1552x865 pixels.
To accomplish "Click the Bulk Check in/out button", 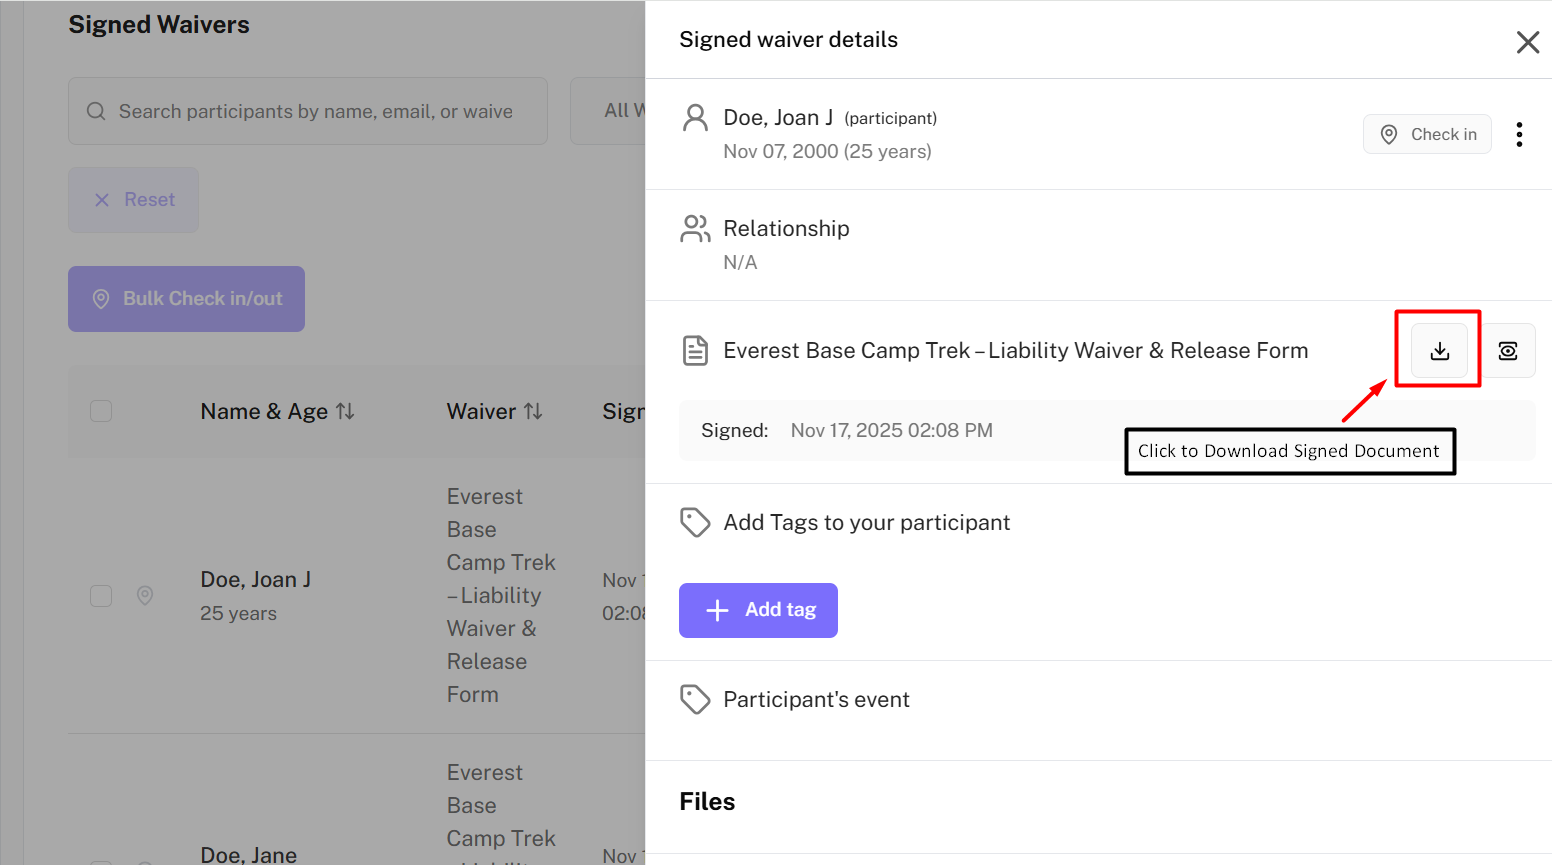I will pos(186,299).
